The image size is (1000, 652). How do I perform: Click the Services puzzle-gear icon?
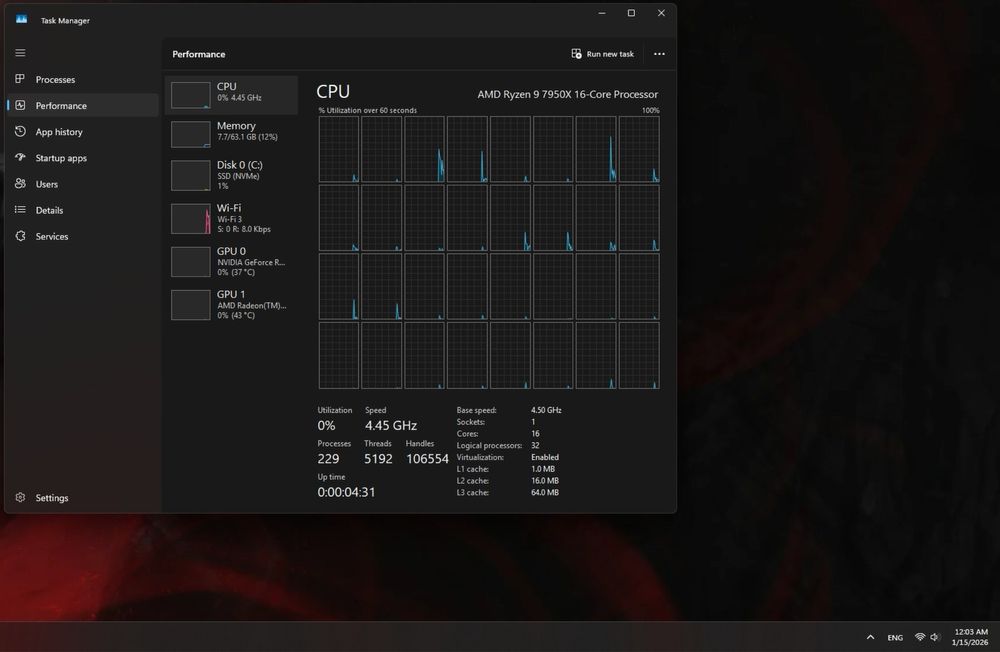pyautogui.click(x=20, y=236)
